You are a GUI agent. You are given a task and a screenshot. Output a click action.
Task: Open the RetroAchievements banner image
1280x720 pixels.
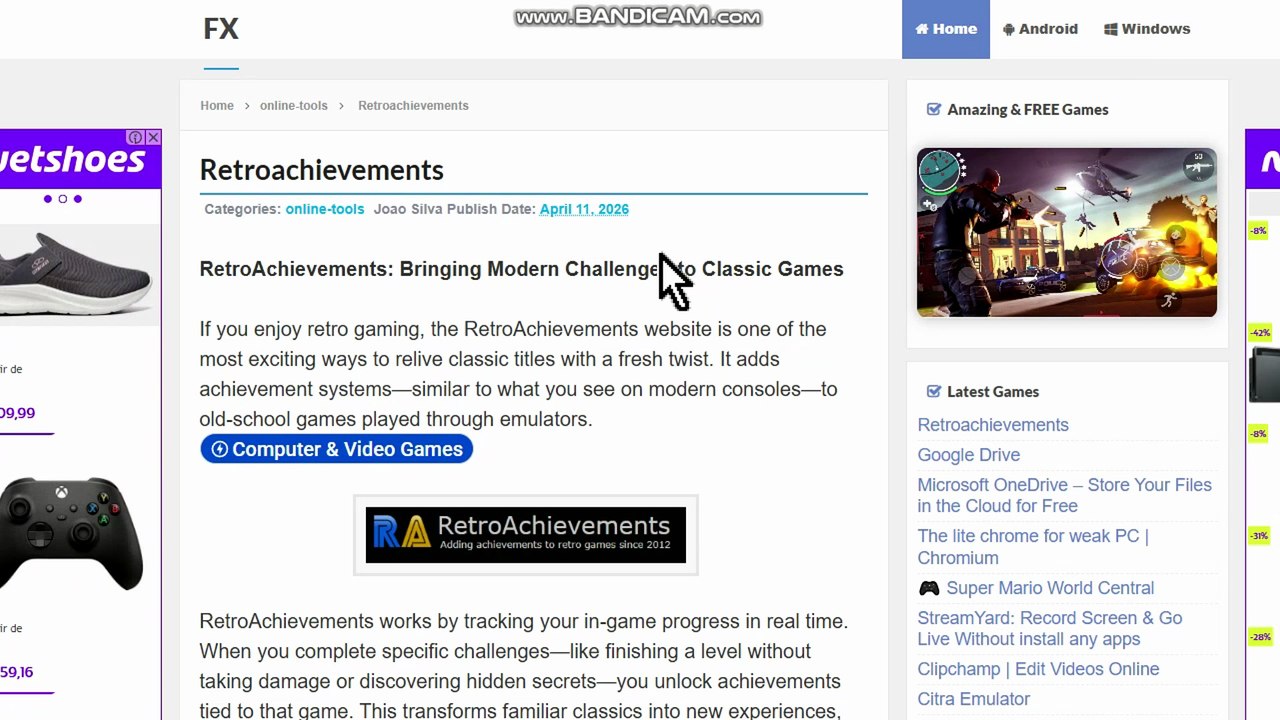[x=526, y=535]
